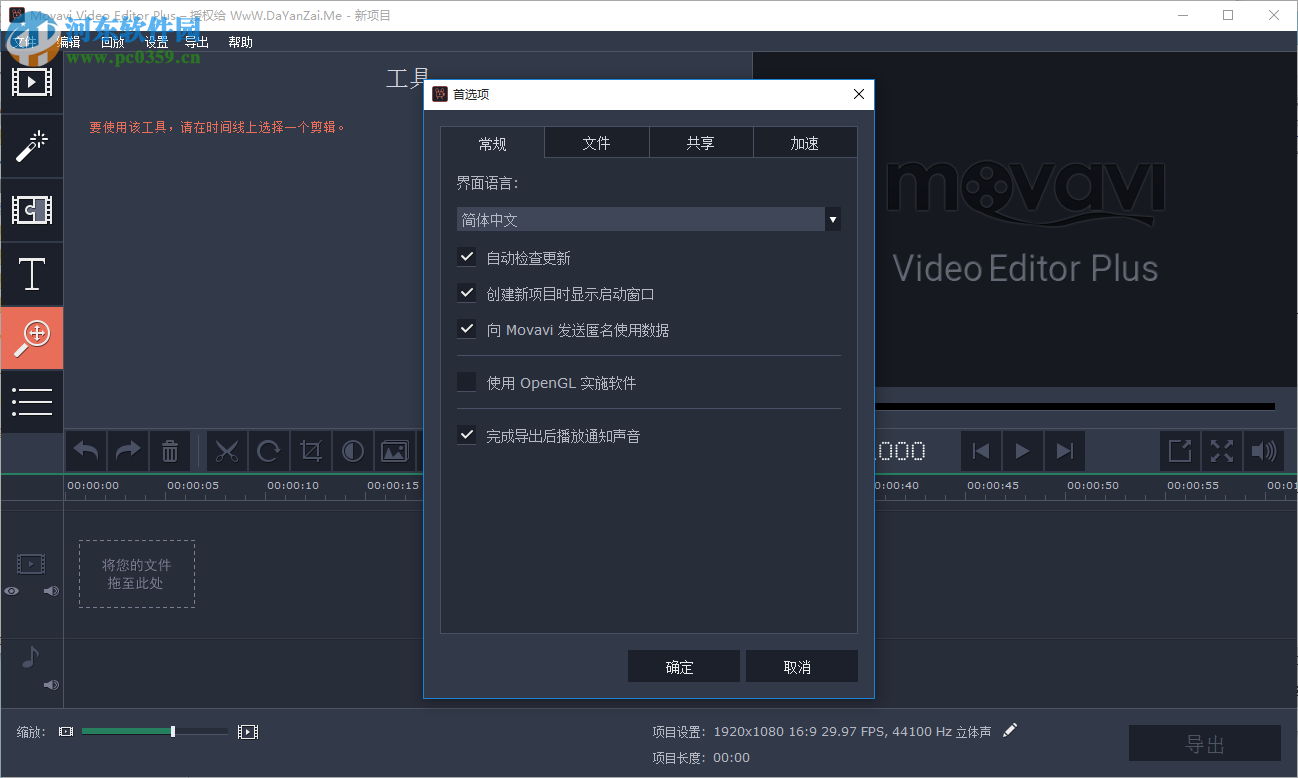Image resolution: width=1298 pixels, height=778 pixels.
Task: Click the 将您的文件拖至此处 placeholder area
Action: pos(136,574)
